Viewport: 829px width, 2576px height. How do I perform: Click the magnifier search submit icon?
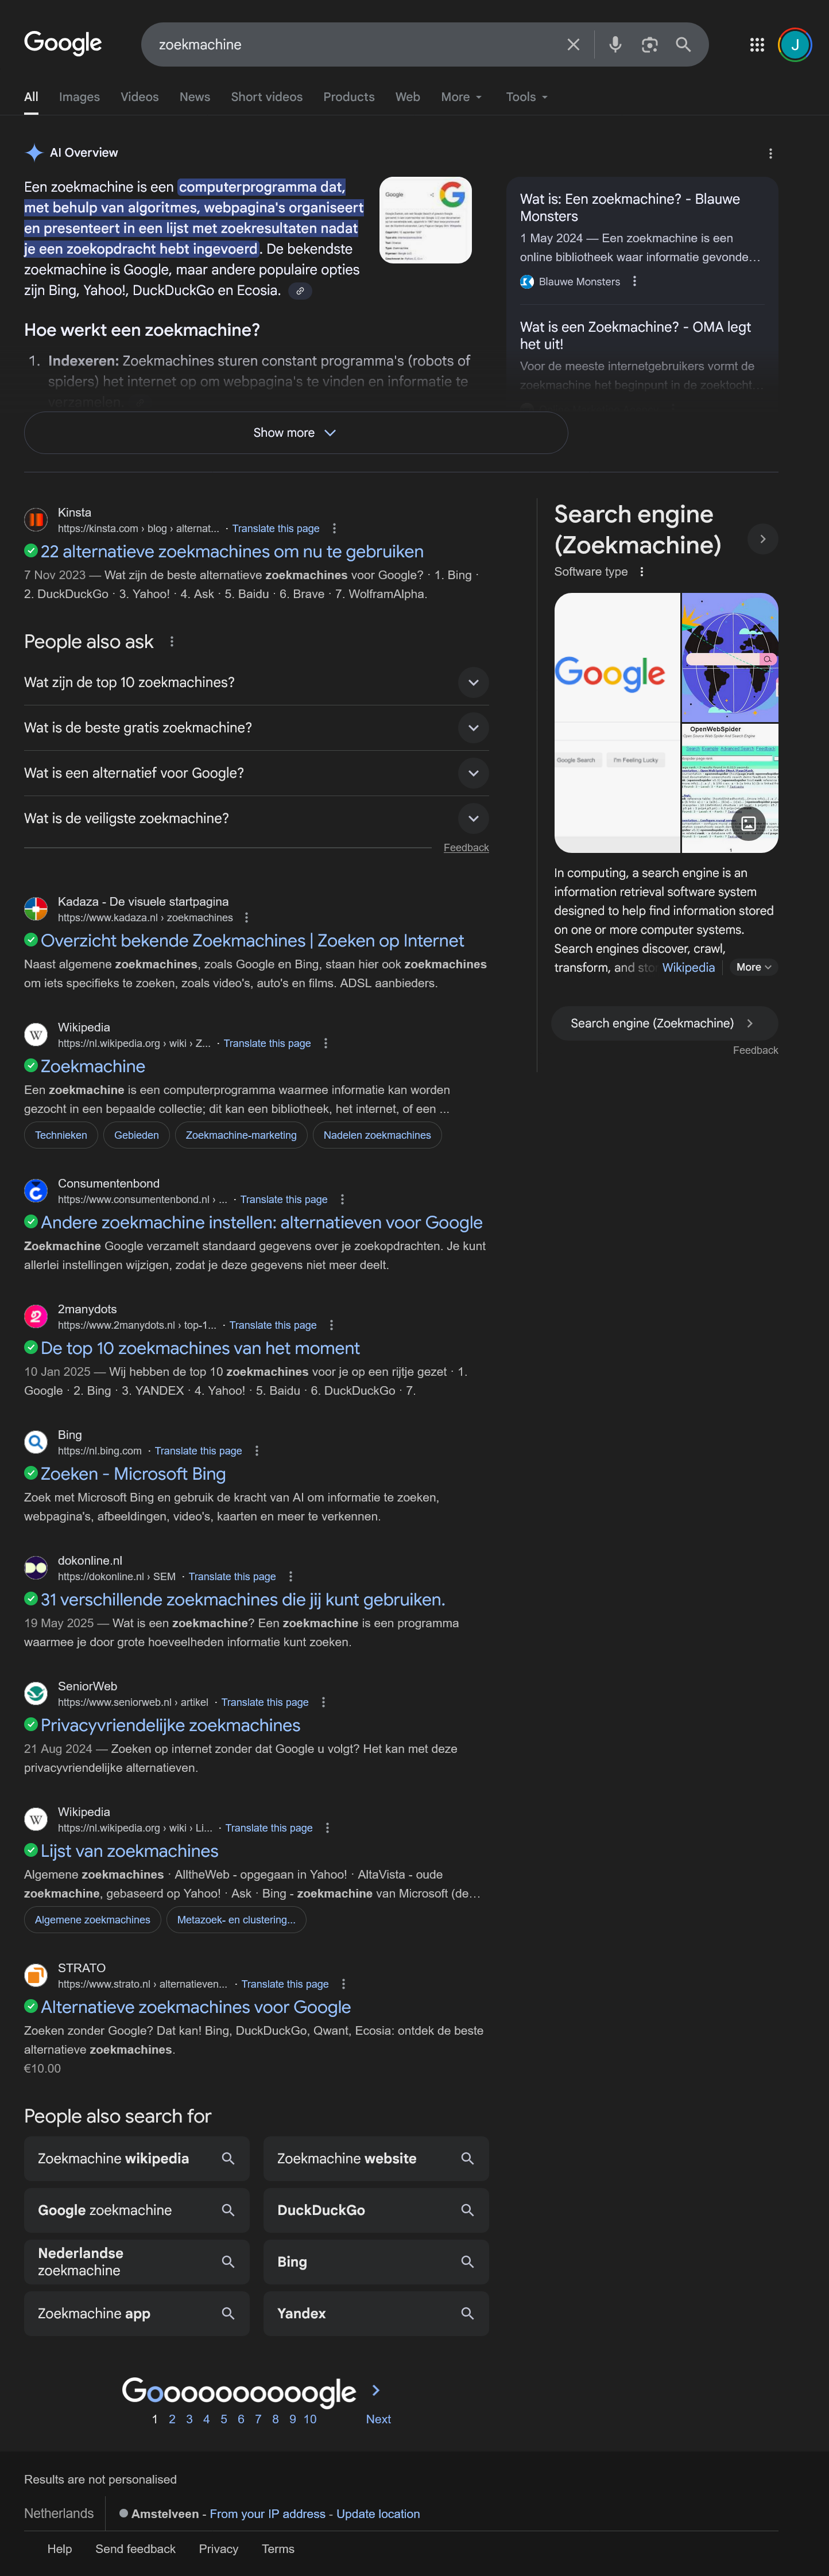click(683, 45)
